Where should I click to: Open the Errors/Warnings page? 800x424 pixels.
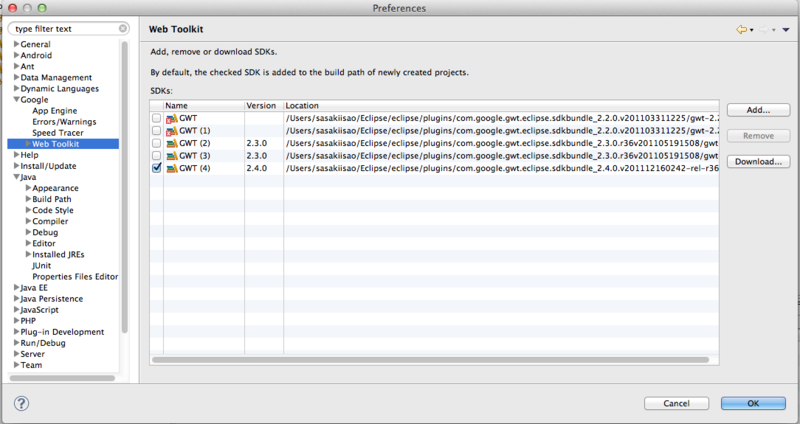64,122
